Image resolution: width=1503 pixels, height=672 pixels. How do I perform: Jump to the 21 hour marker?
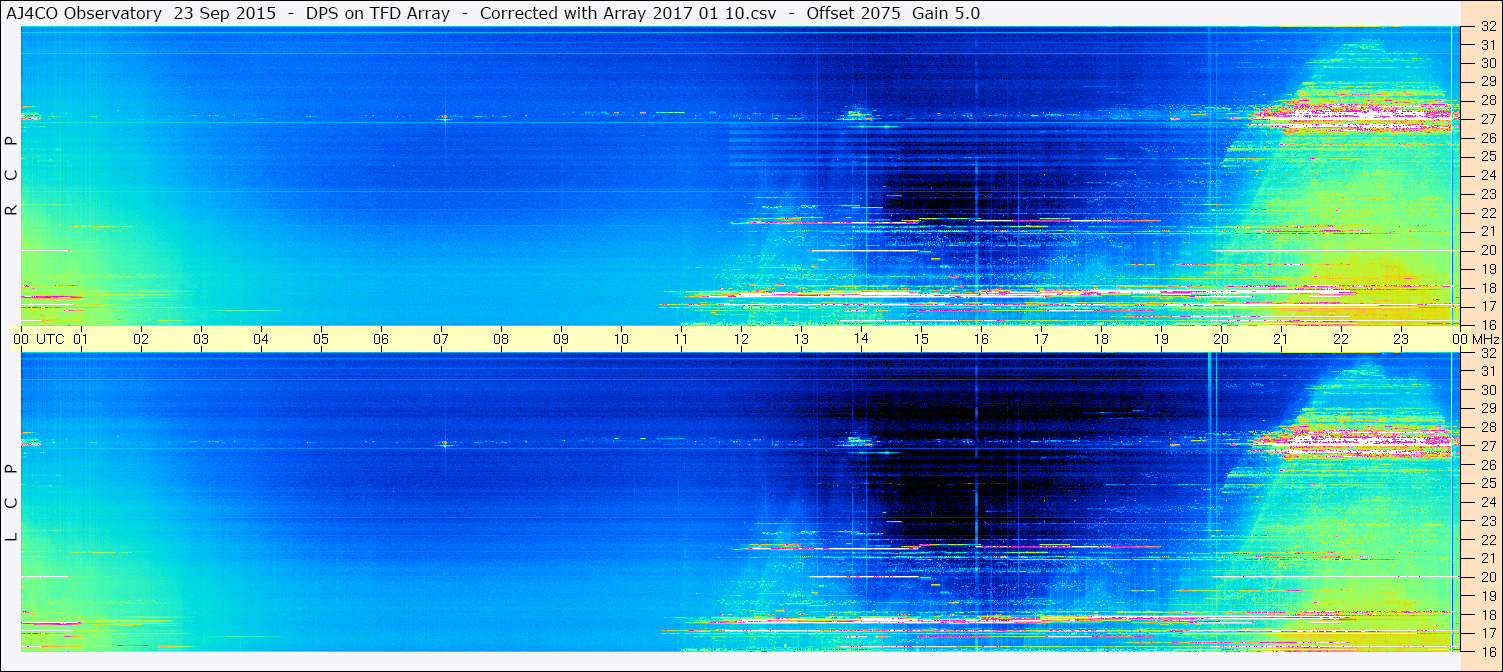pyautogui.click(x=1281, y=339)
